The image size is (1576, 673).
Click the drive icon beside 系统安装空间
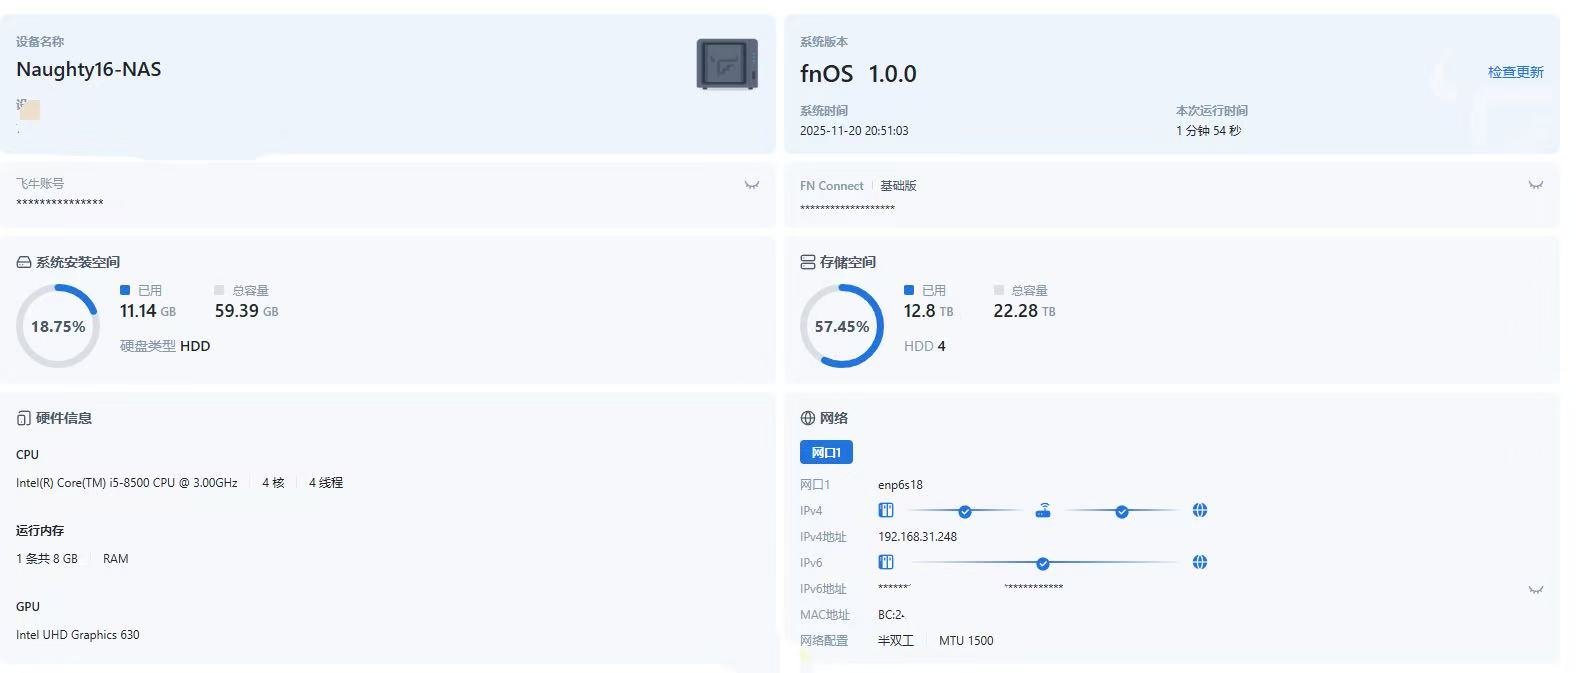(x=24, y=262)
